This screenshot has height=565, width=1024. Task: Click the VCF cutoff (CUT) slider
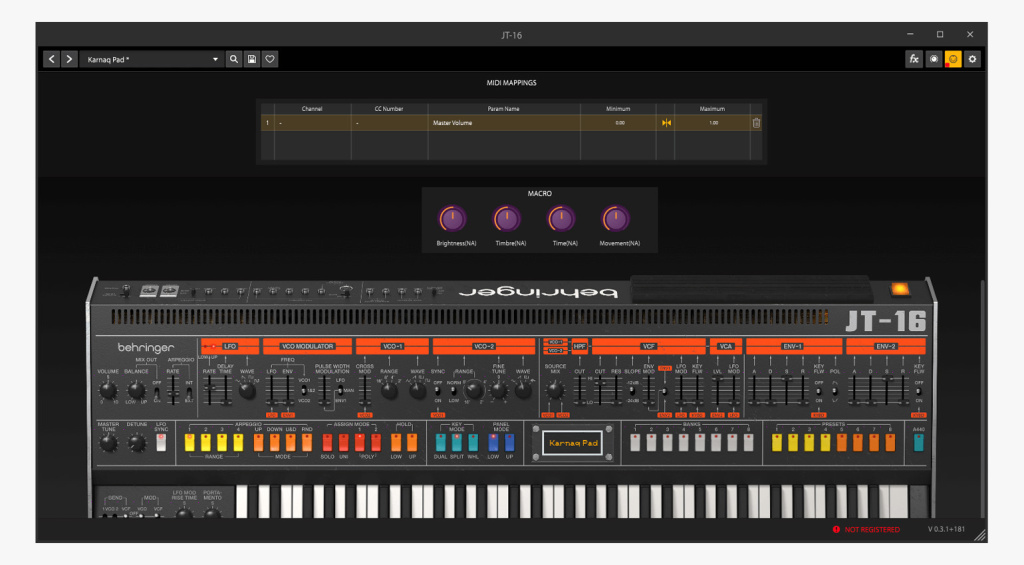(600, 390)
